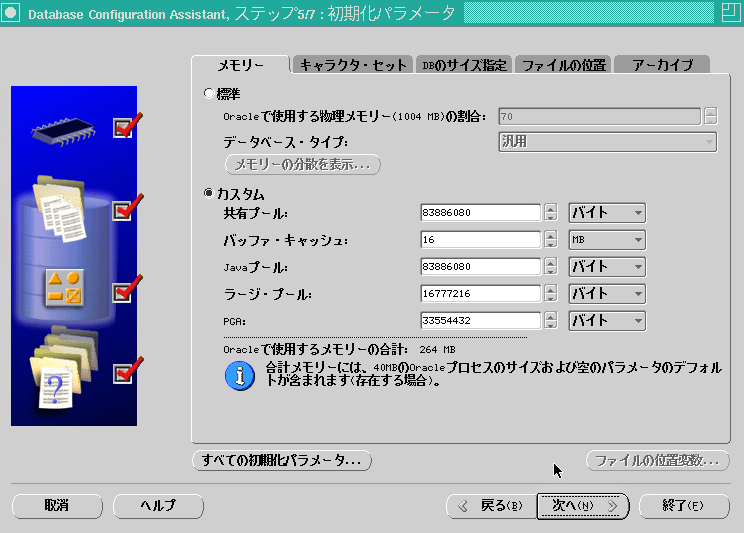Click the 取消 cancel button

(x=57, y=506)
